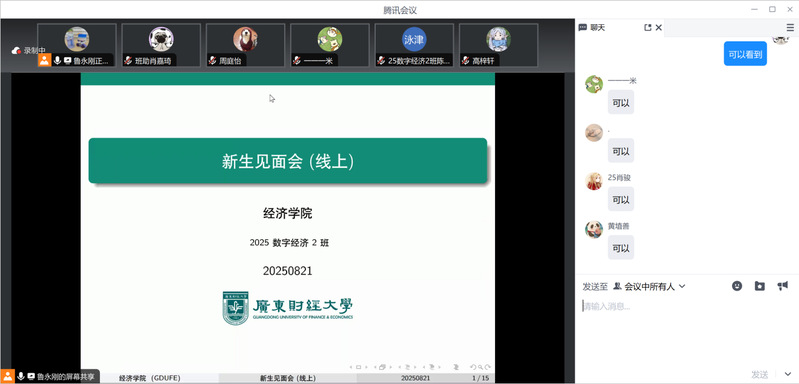Click the 2025 数字经济 2 班 text

coord(289,243)
